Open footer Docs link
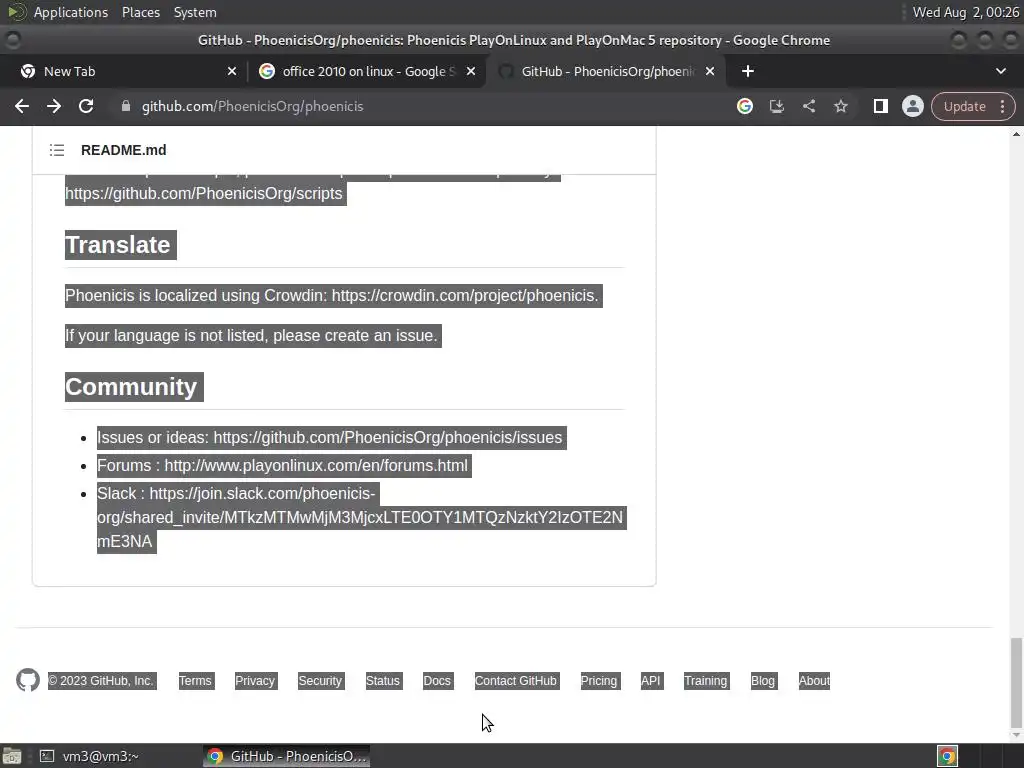1024x768 pixels. 437,680
